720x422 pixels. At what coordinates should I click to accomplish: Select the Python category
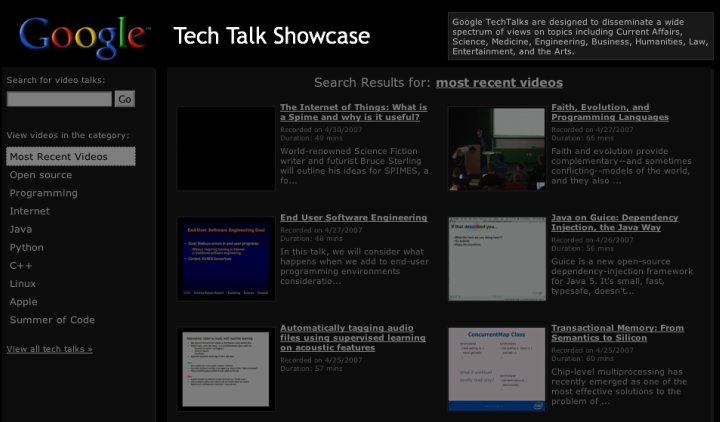[27, 247]
